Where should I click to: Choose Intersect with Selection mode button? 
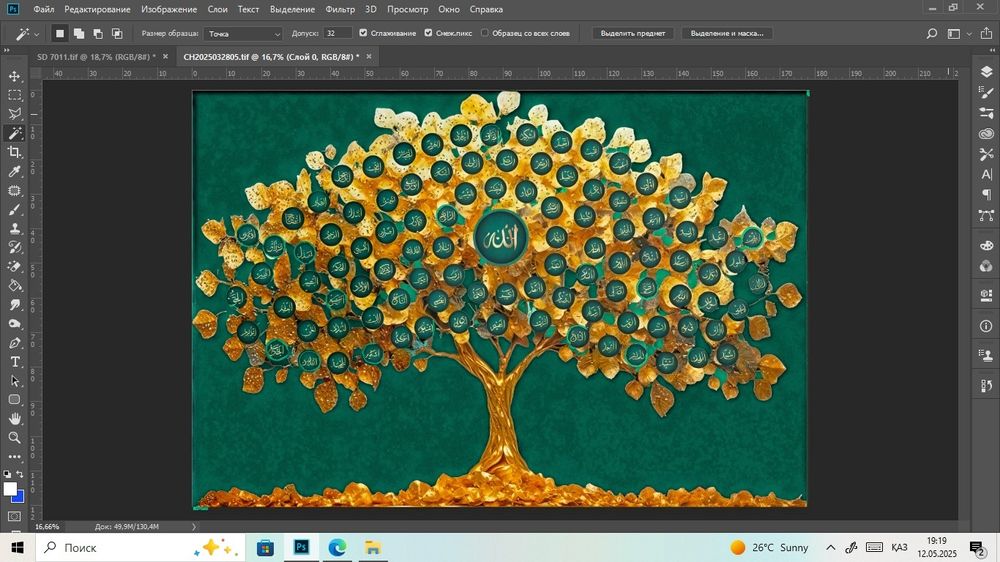pos(117,33)
